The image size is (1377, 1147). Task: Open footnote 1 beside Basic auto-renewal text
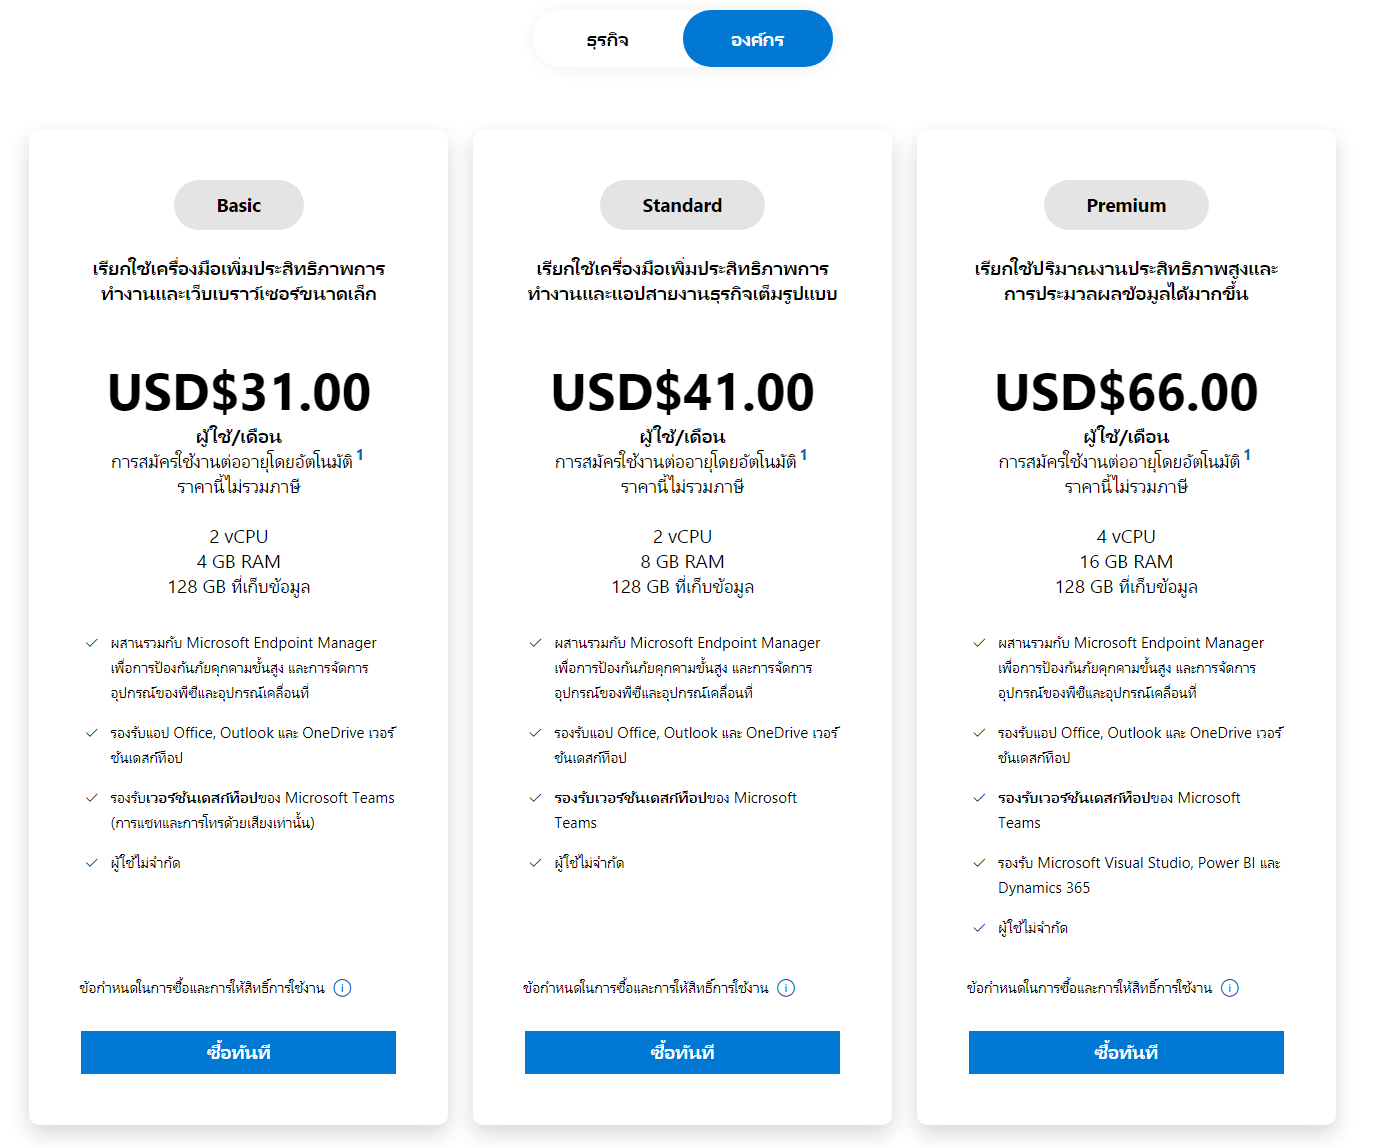(360, 455)
